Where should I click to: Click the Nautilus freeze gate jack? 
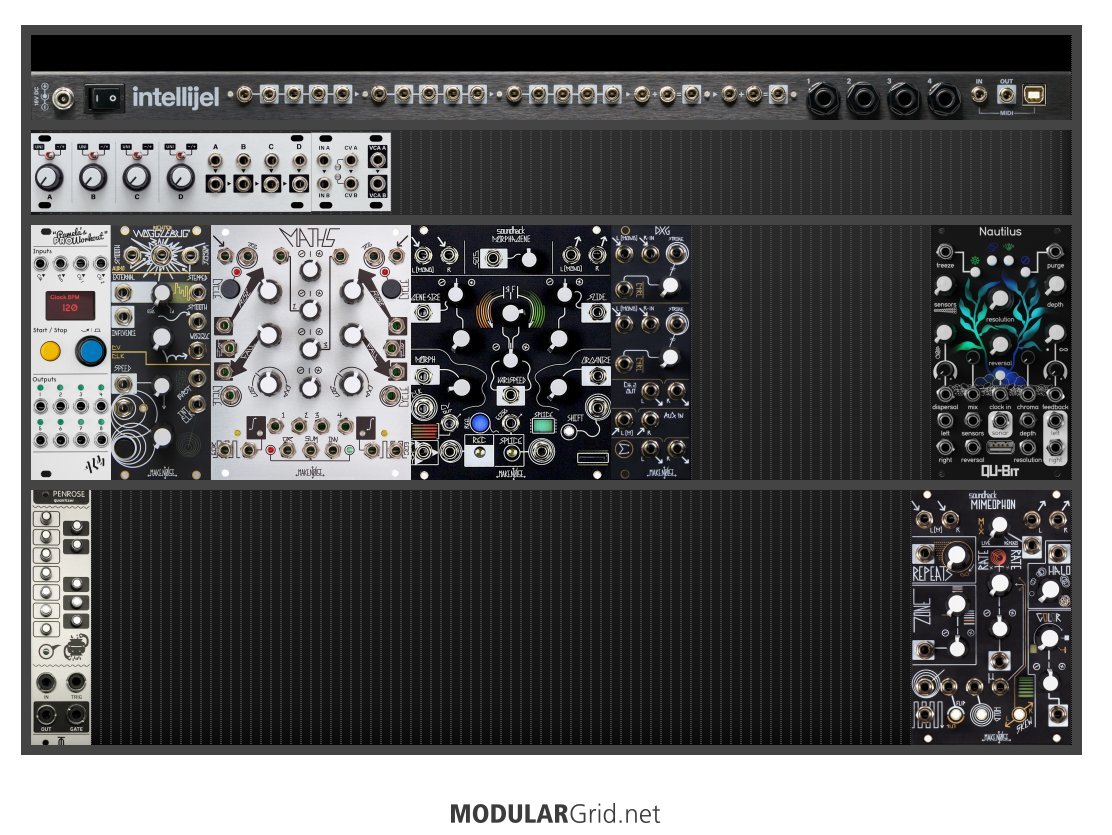(945, 252)
